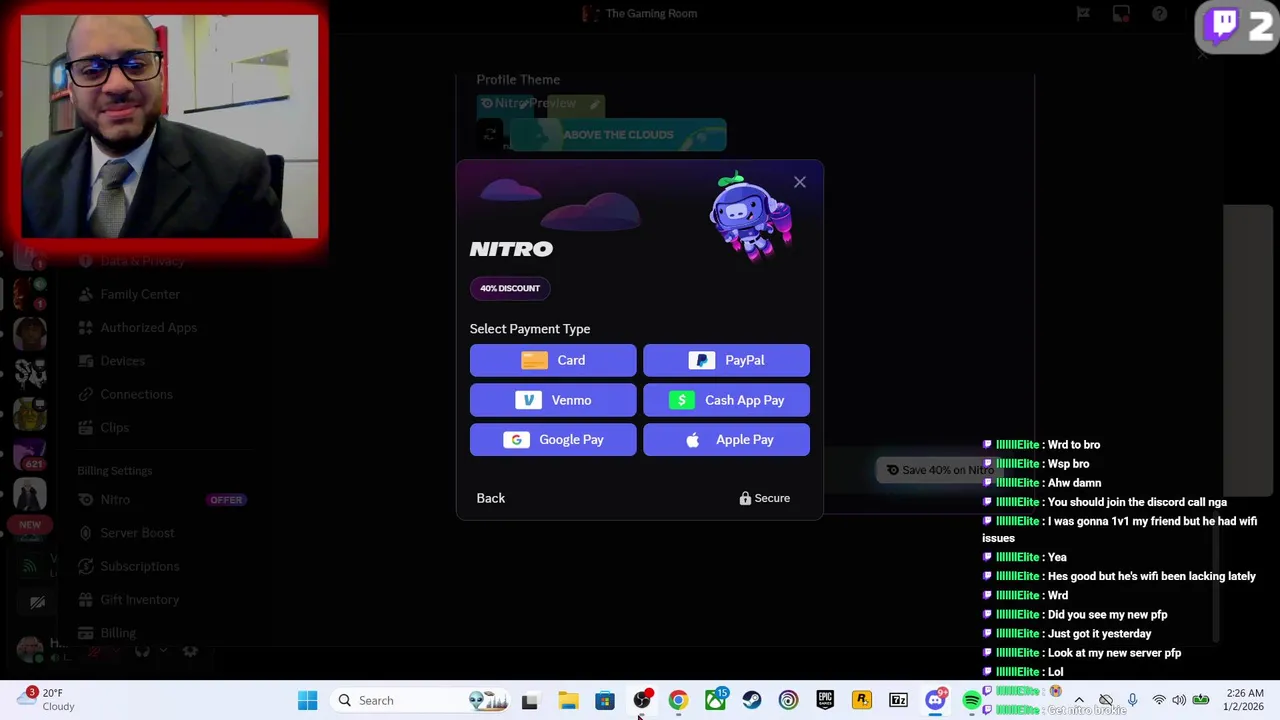The width and height of the screenshot is (1280, 720).
Task: Open Authorized Apps settings
Action: click(148, 327)
